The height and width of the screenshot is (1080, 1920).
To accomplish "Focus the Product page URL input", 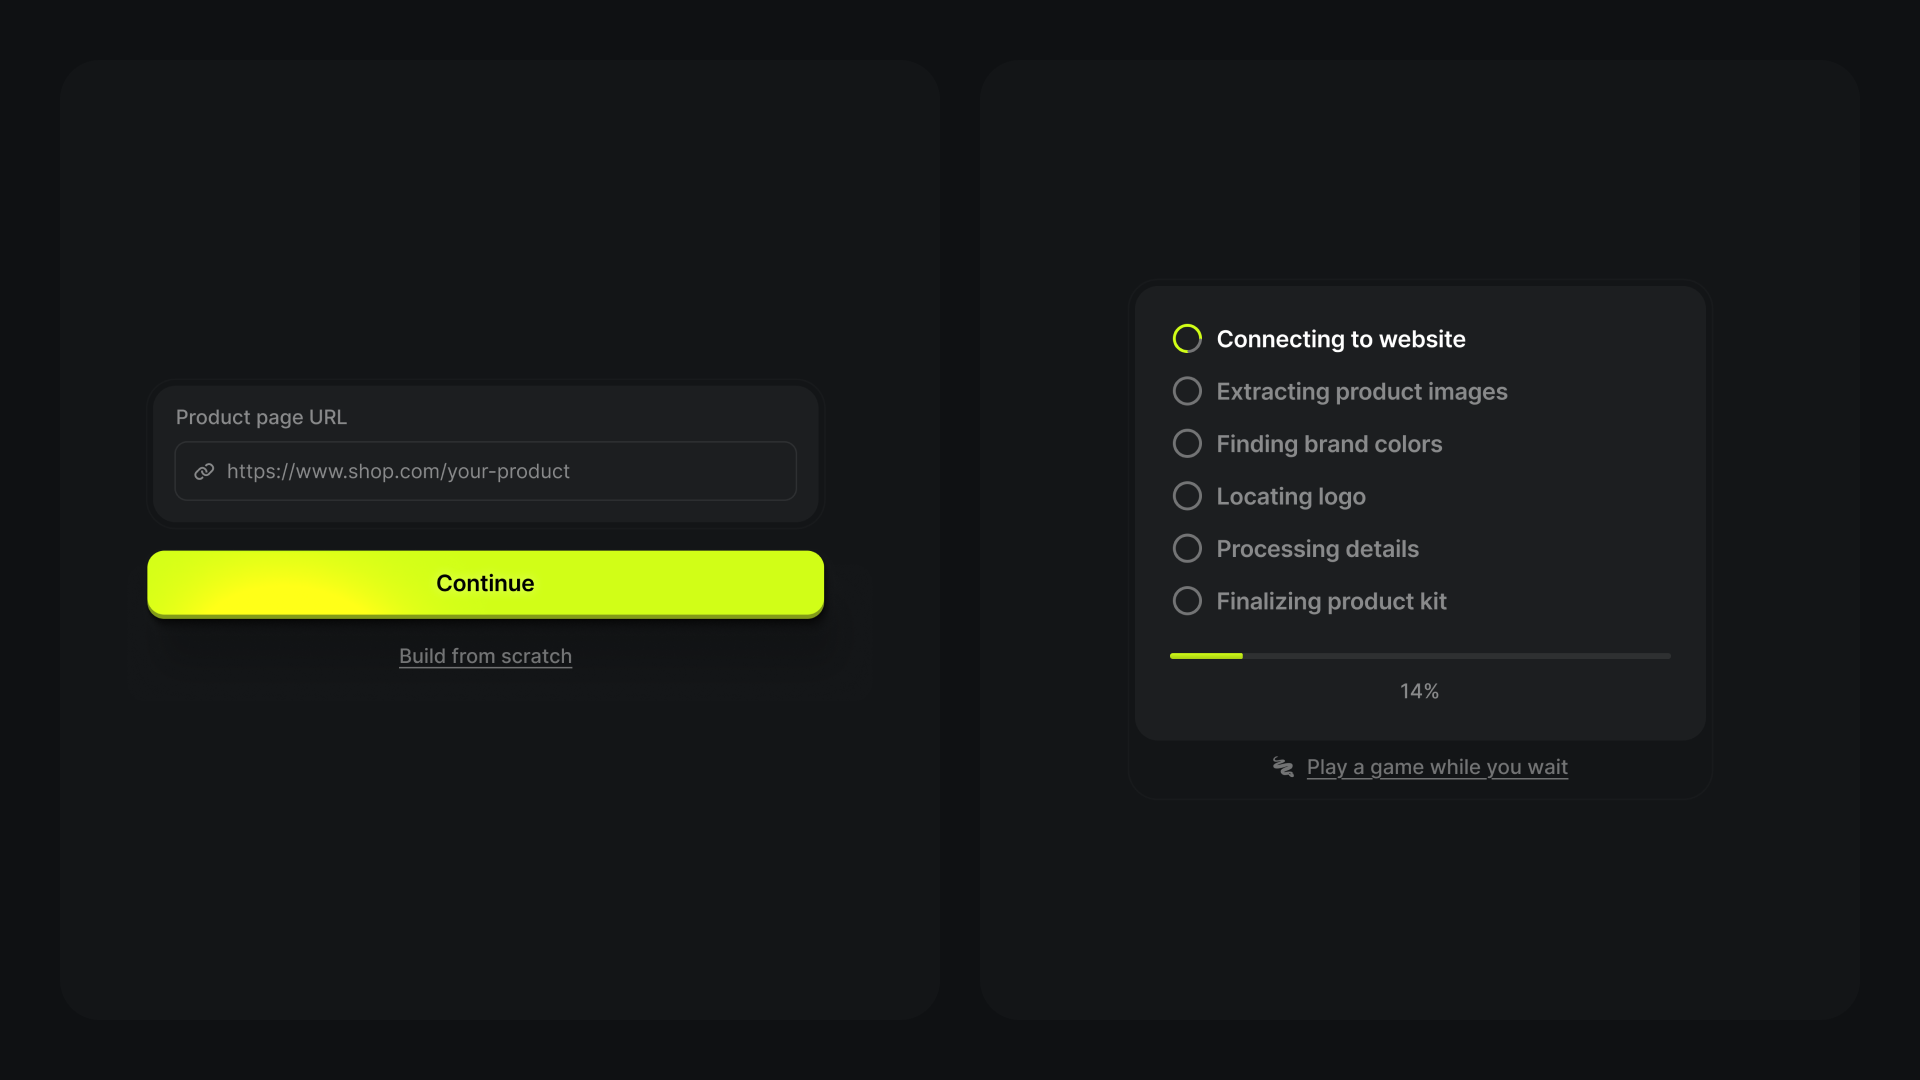I will pyautogui.click(x=500, y=471).
